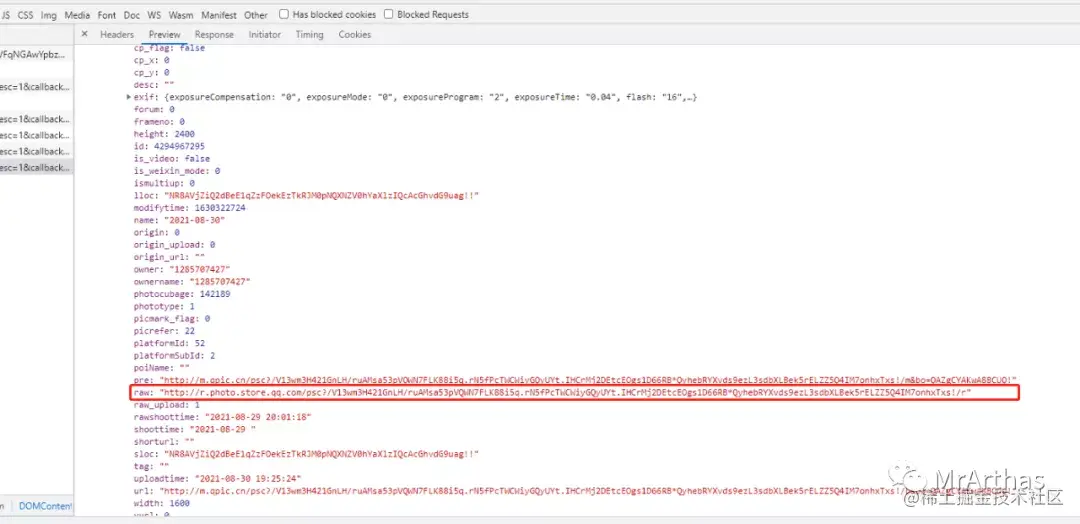Screen dimensions: 1080x524
Task: Filter requests by WS type
Action: pyautogui.click(x=154, y=14)
